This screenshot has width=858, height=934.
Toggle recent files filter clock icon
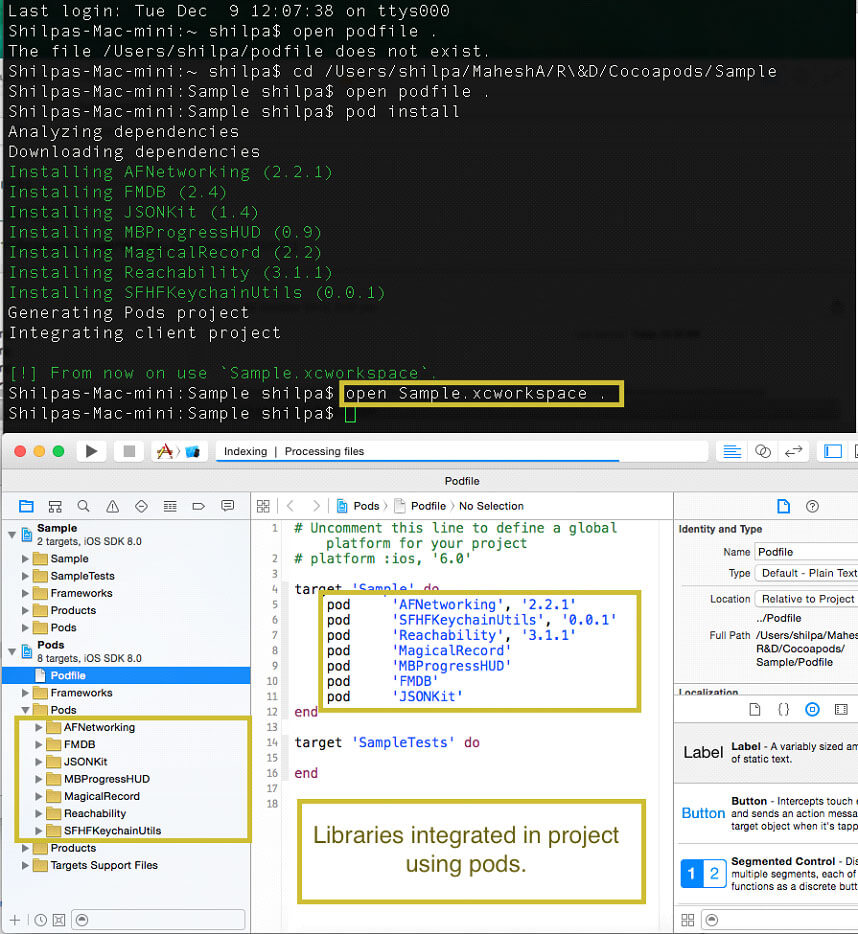point(41,920)
